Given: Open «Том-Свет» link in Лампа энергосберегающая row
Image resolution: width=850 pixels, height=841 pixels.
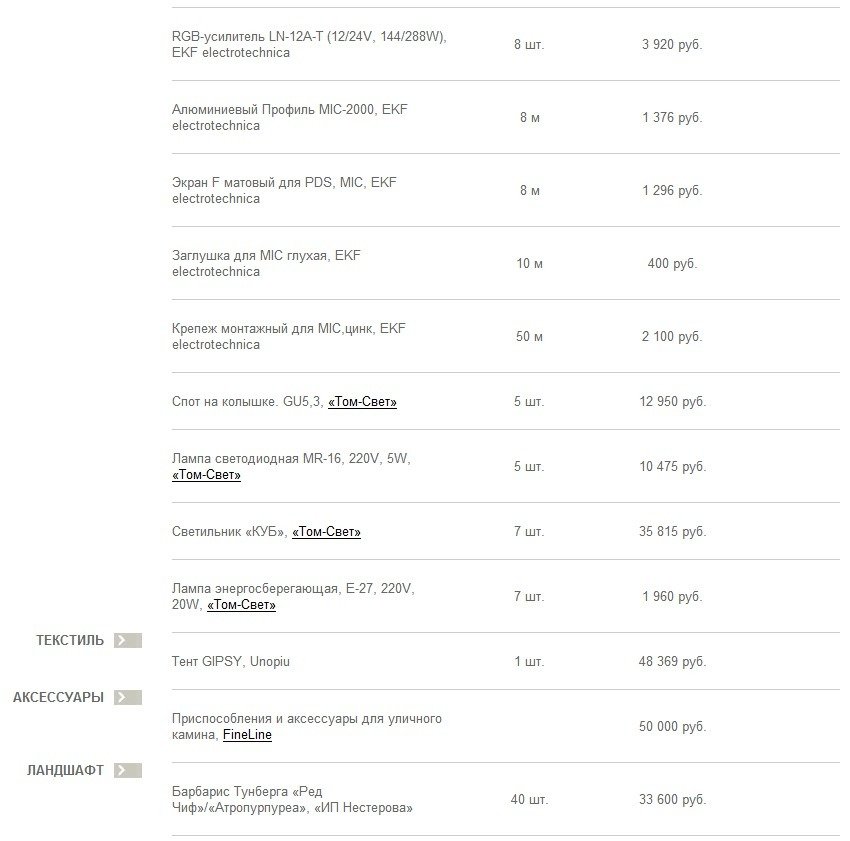Looking at the screenshot, I should 241,605.
